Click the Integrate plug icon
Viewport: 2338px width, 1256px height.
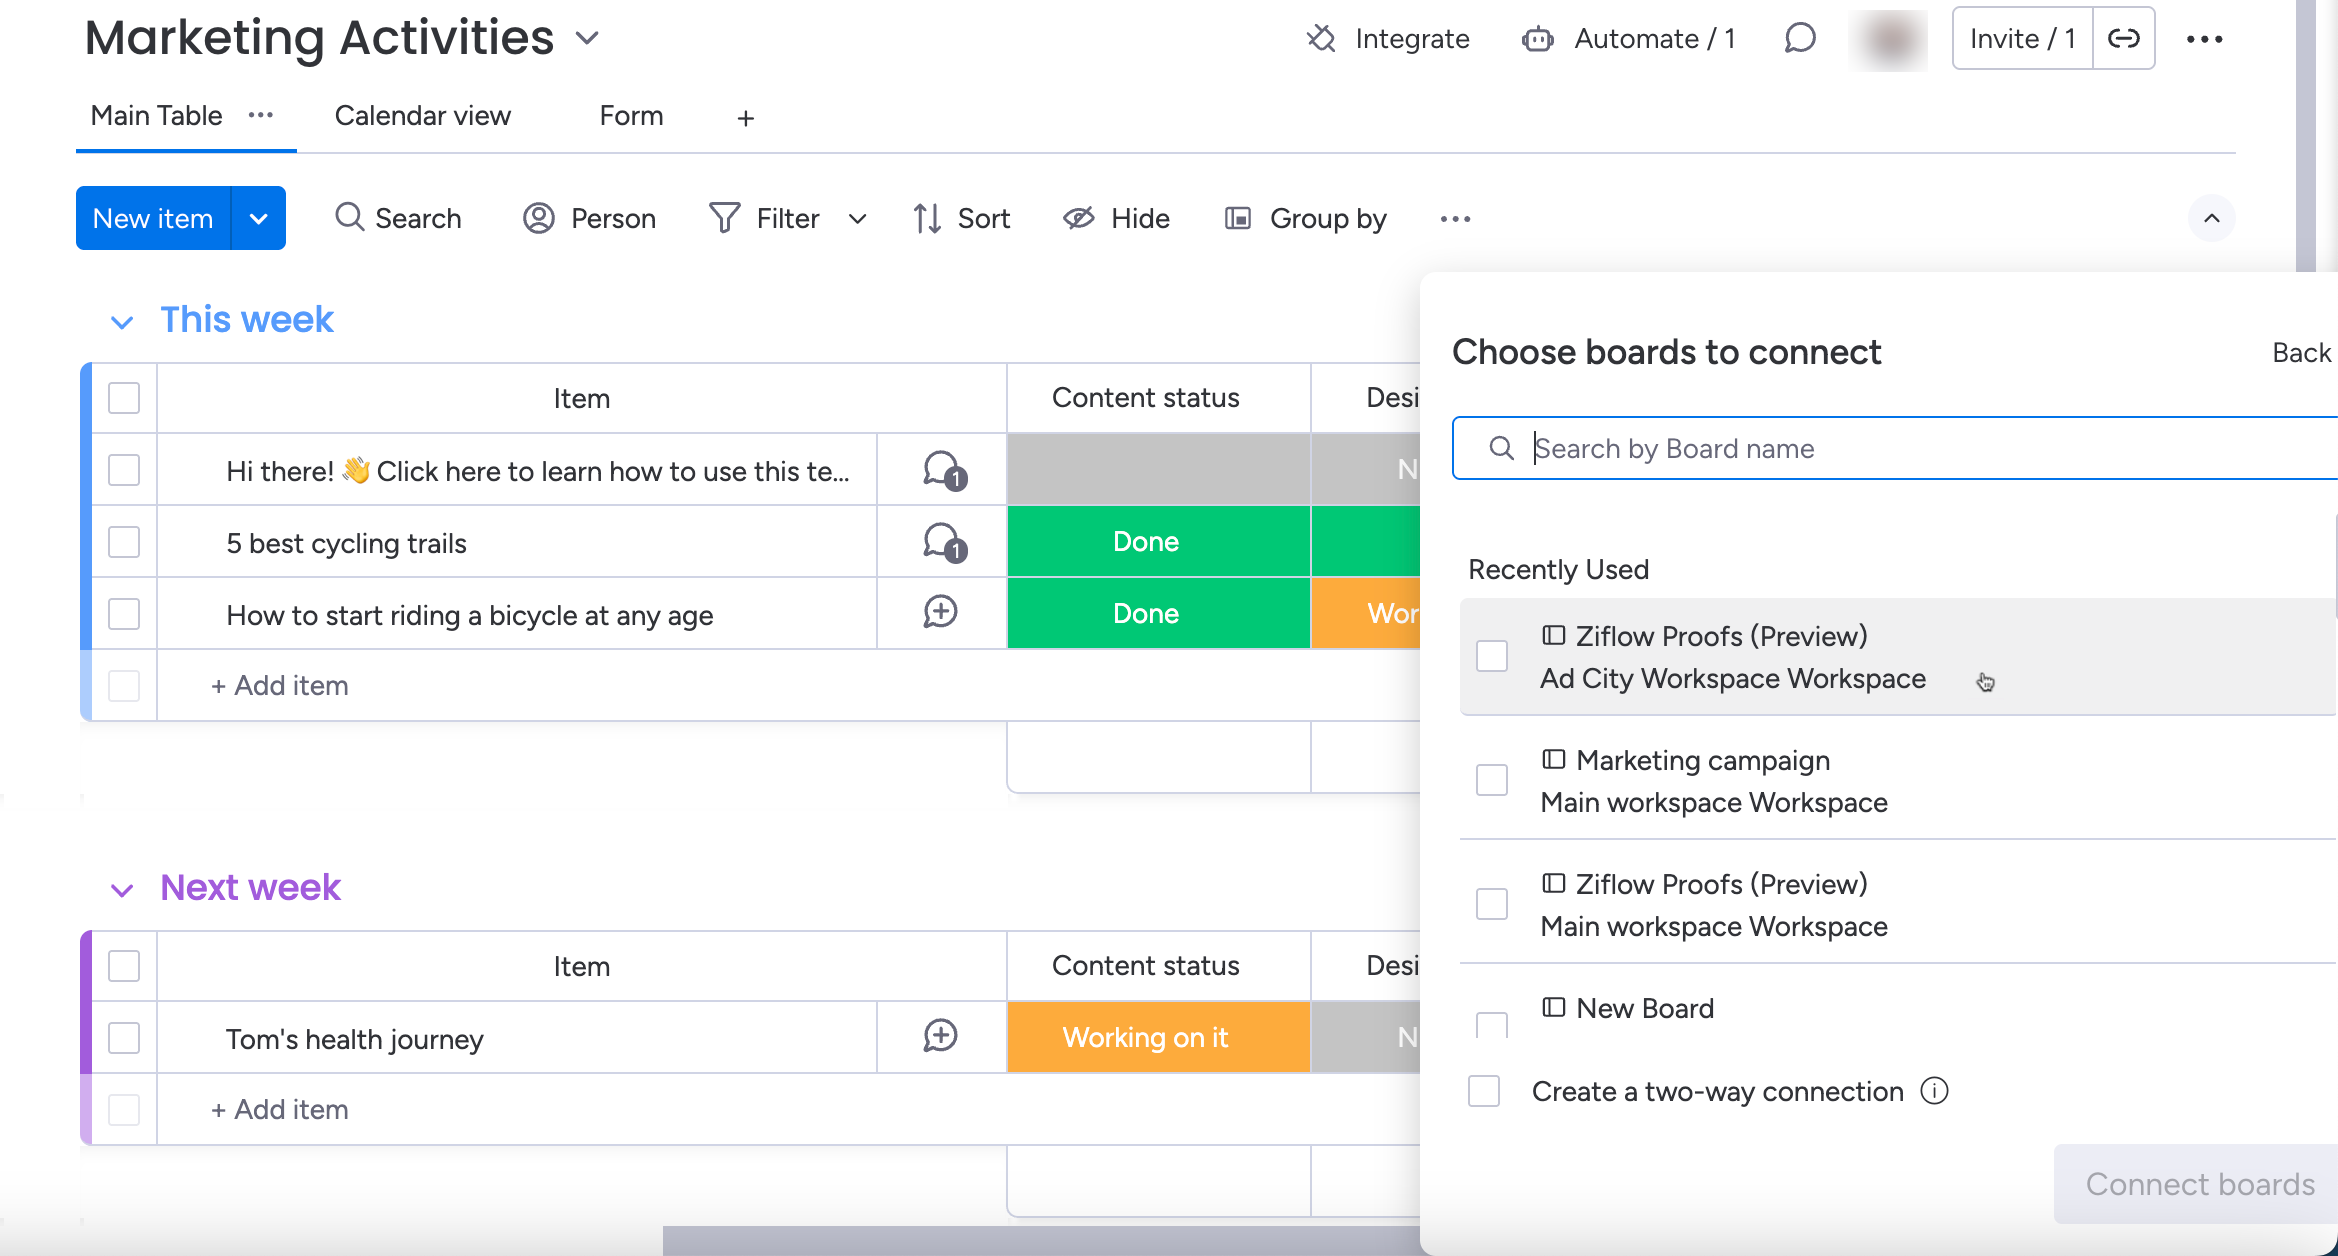coord(1321,39)
